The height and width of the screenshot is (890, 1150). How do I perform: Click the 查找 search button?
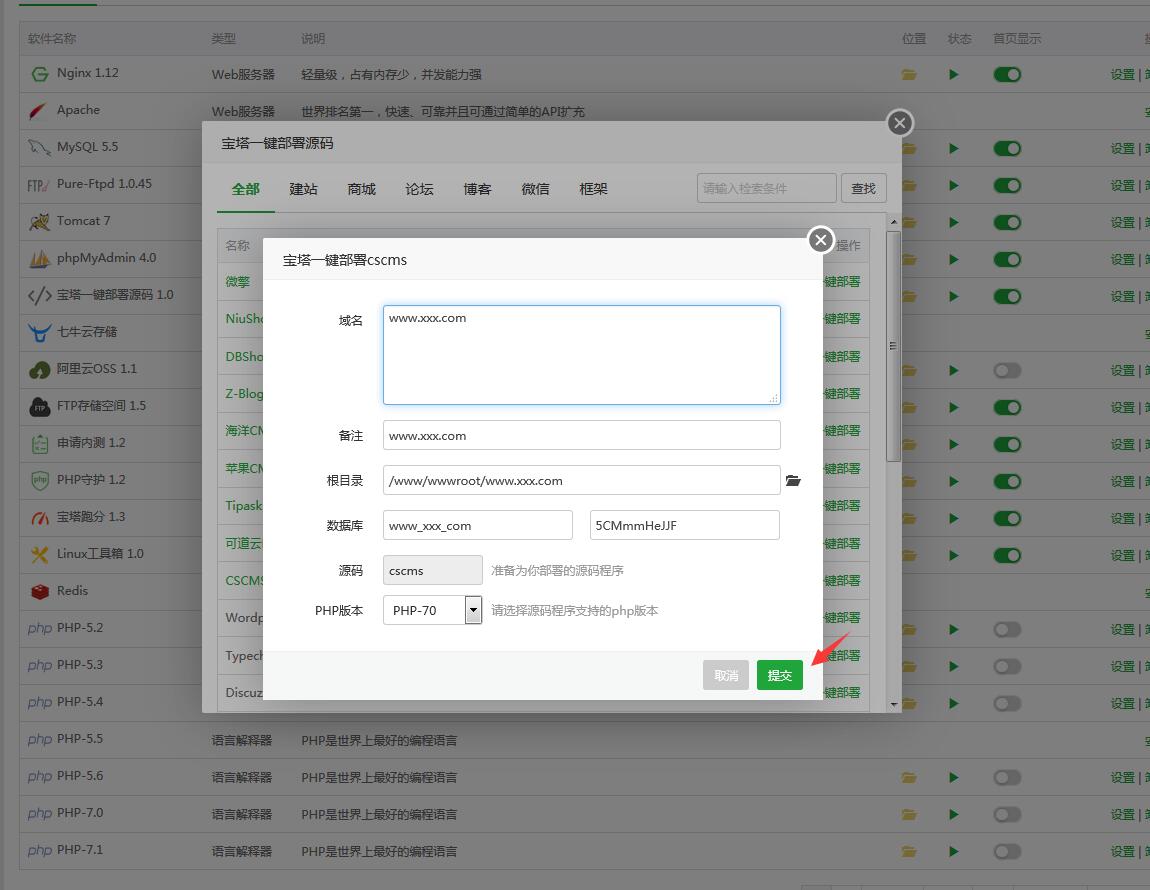(863, 189)
